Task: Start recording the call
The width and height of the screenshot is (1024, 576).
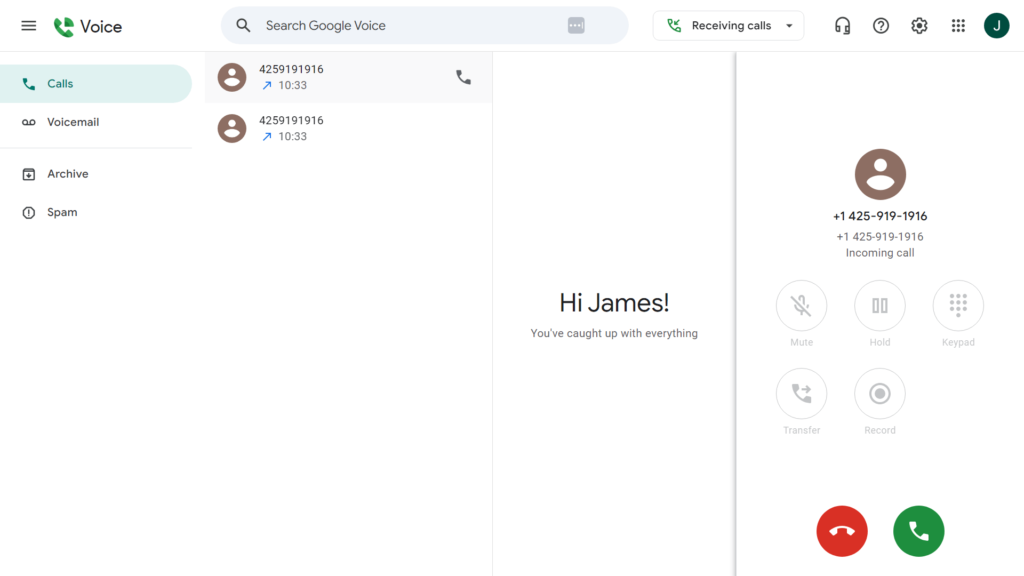Action: click(x=879, y=393)
